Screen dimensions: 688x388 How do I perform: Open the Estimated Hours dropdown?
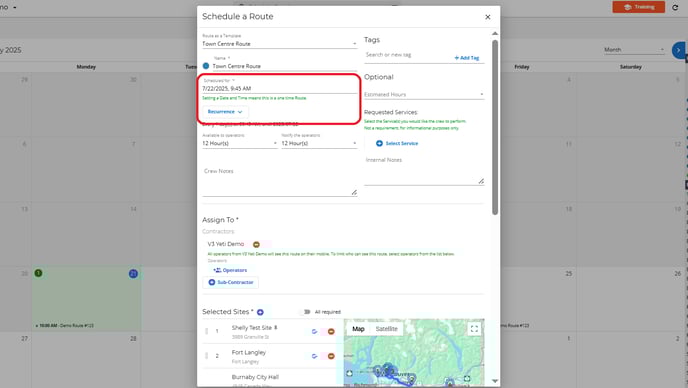(424, 94)
